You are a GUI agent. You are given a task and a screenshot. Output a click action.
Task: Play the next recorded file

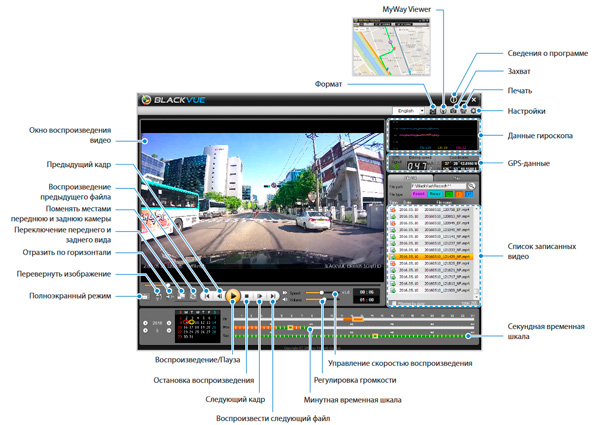(271, 296)
